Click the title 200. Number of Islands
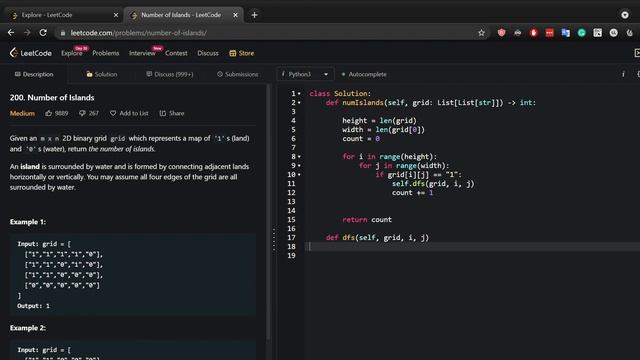This screenshot has width=640, height=360. pos(52,98)
